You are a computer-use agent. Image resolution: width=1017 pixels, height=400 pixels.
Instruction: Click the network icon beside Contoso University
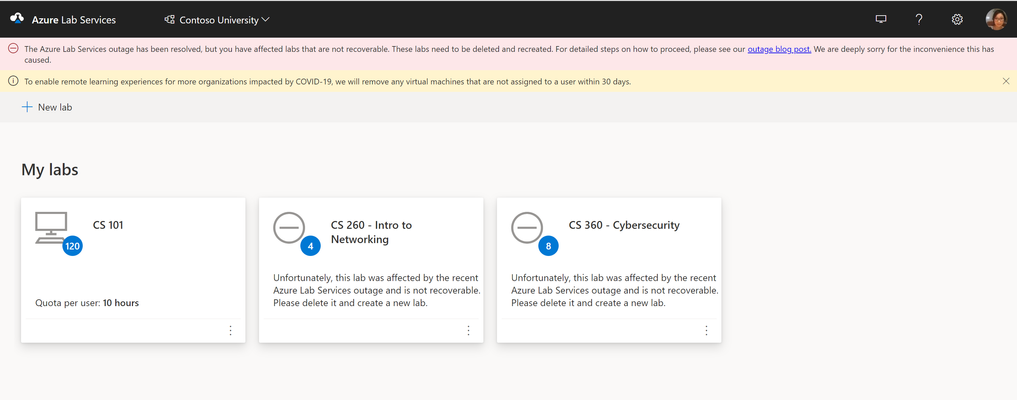point(170,19)
